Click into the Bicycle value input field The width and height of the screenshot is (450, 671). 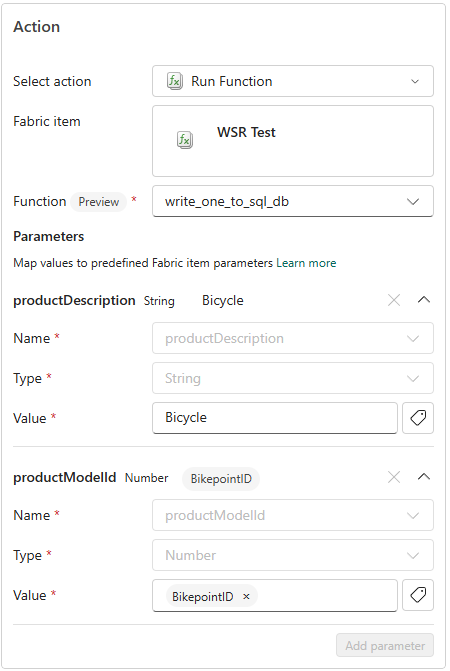[275, 418]
